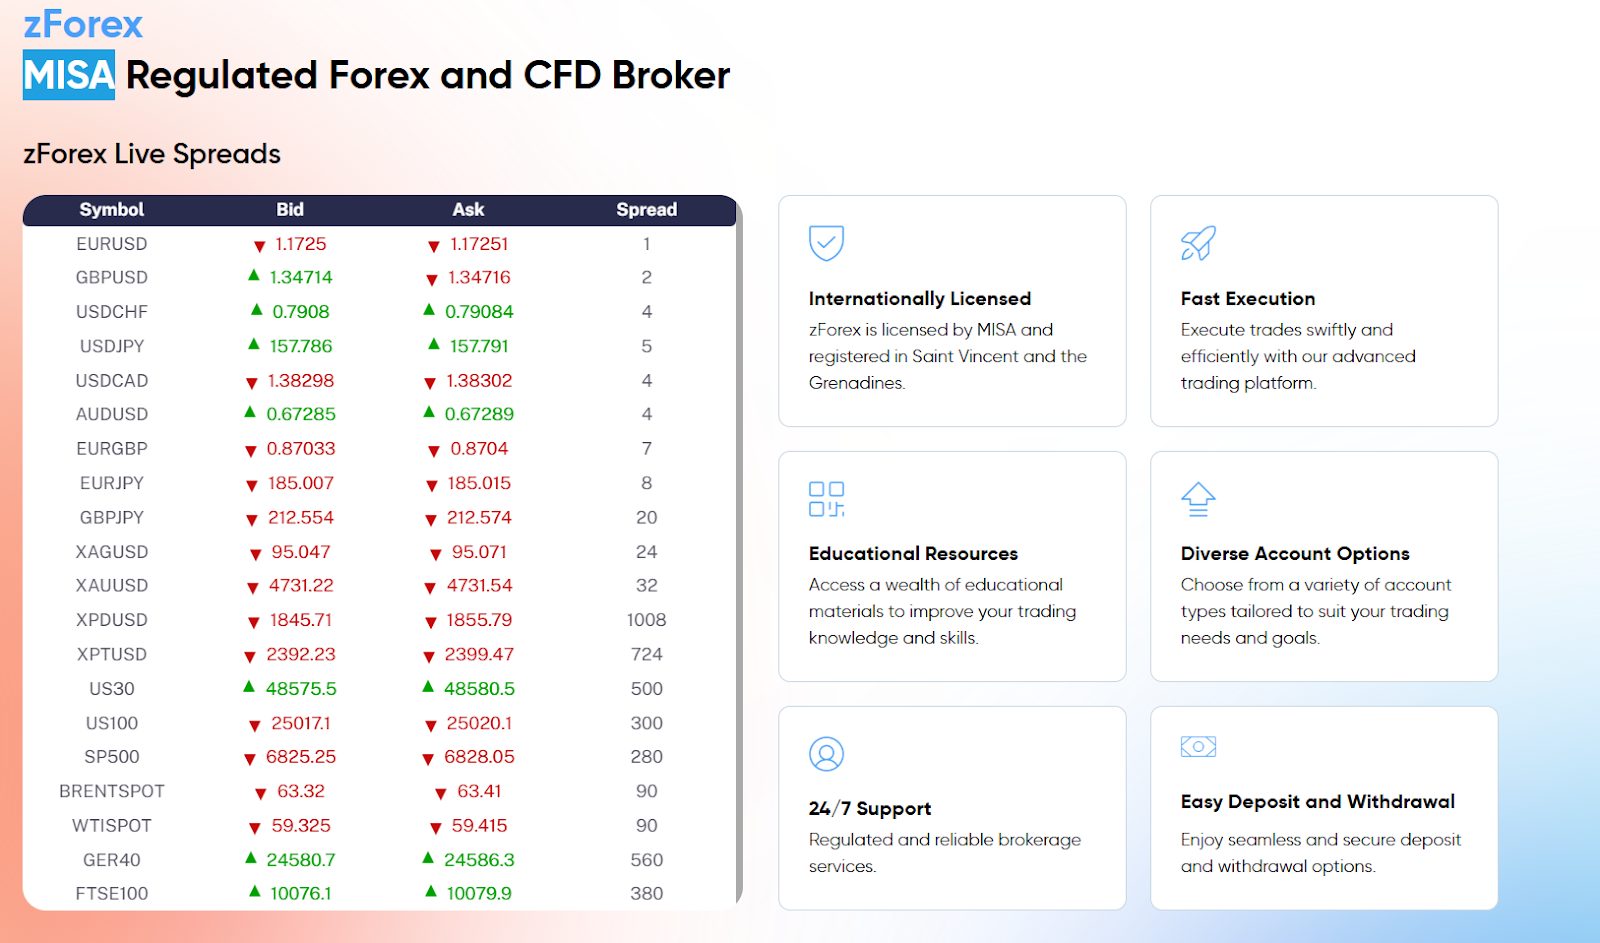Click the 24/7 Support person icon
Viewport: 1600px width, 943px height.
click(826, 754)
